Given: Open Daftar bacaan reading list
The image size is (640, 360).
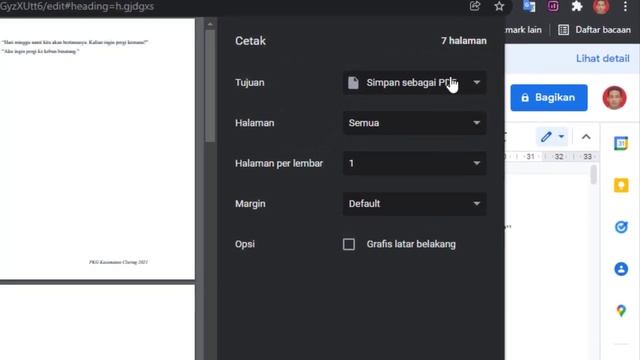Looking at the screenshot, I should click(594, 30).
